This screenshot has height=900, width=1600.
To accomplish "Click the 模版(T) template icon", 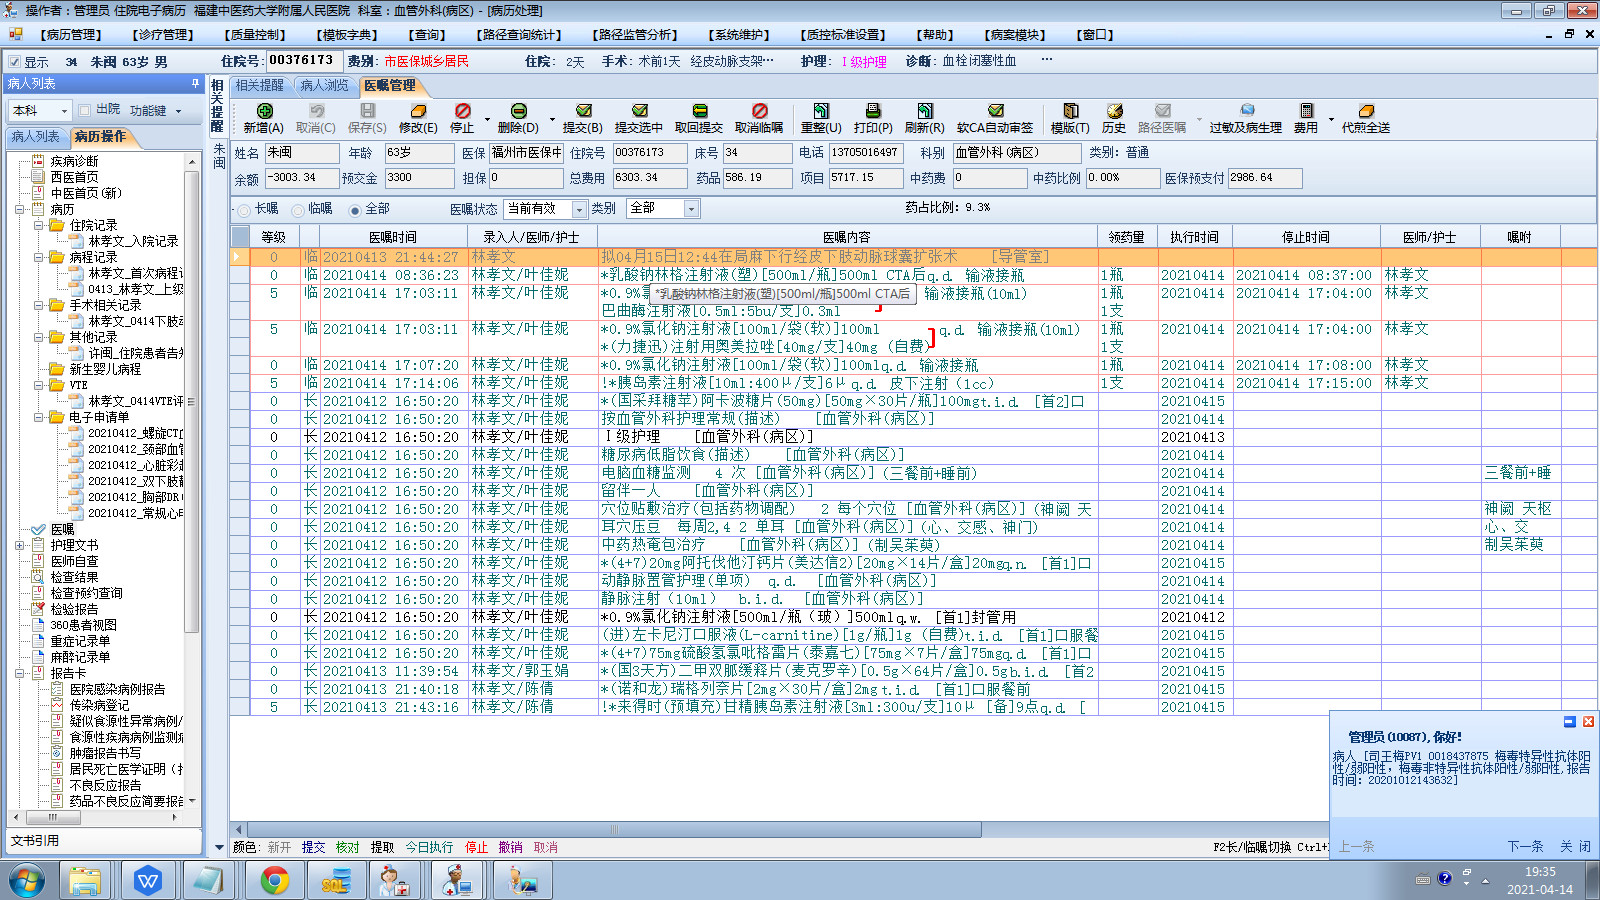I will click(x=1070, y=111).
